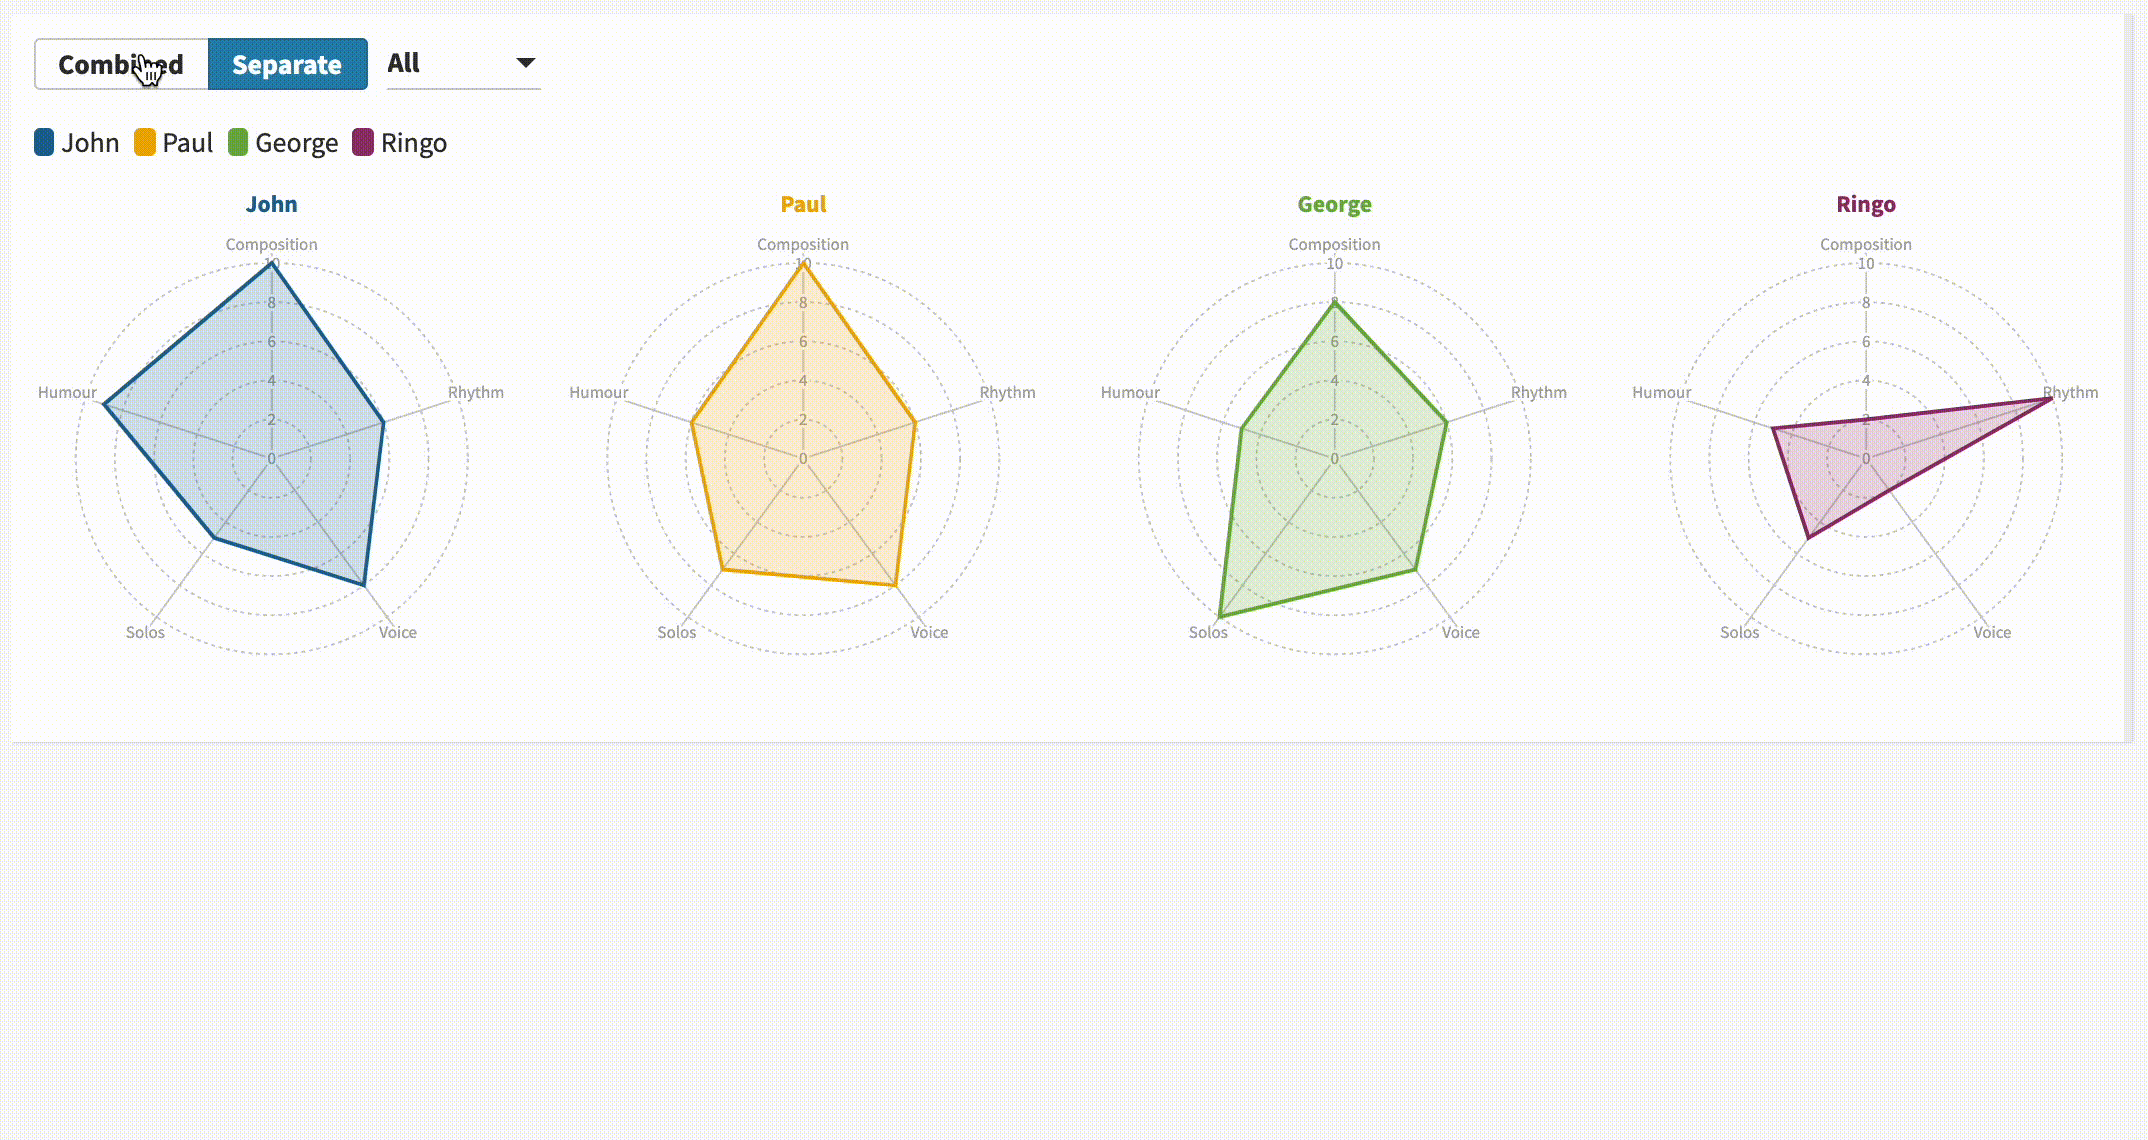Screen dimensions: 2148x1140
Task: Click the Ringo chart title
Action: click(x=1865, y=204)
